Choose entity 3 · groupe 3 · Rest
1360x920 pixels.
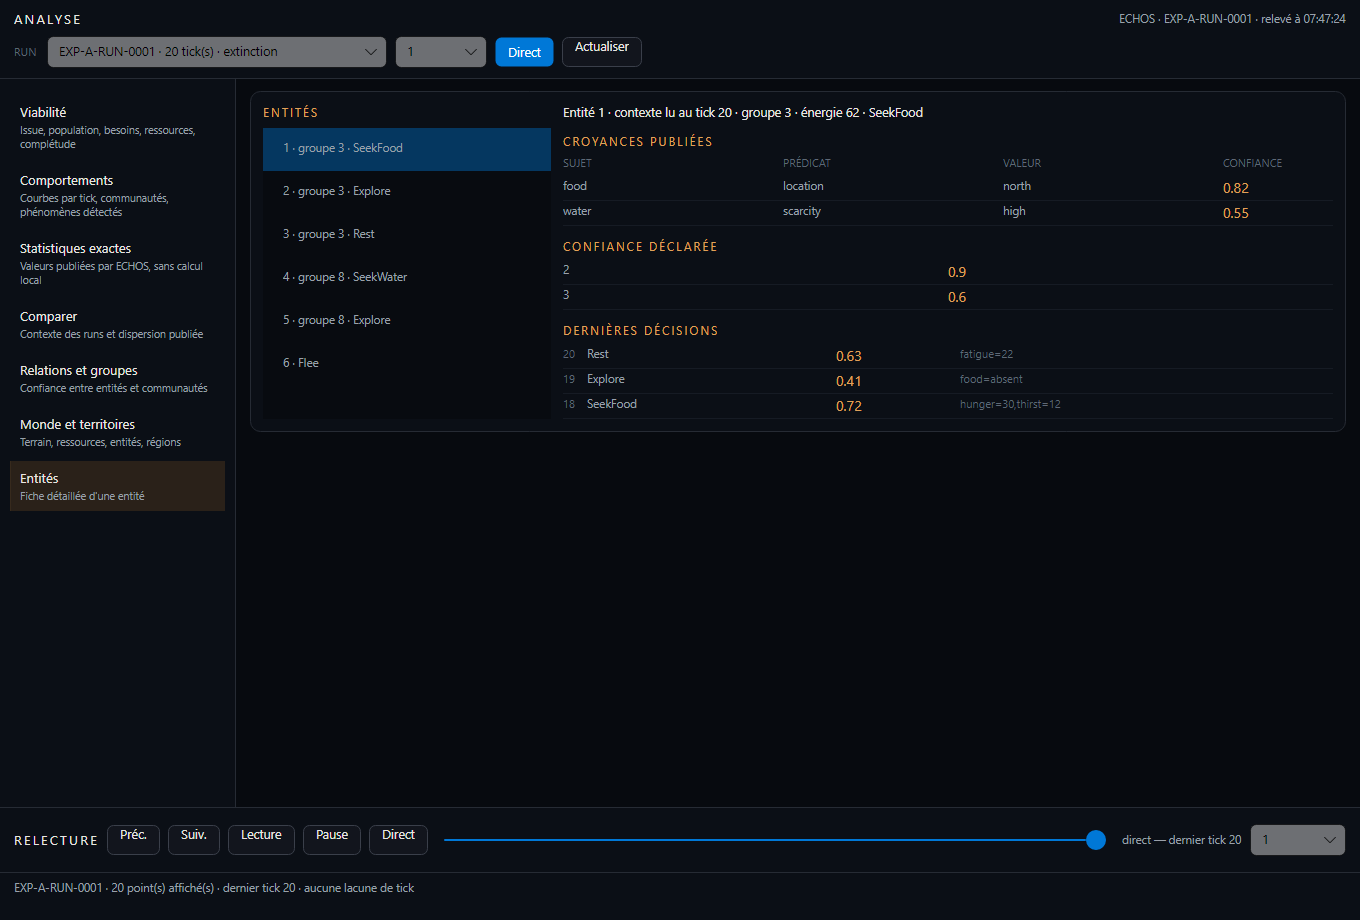(x=407, y=235)
